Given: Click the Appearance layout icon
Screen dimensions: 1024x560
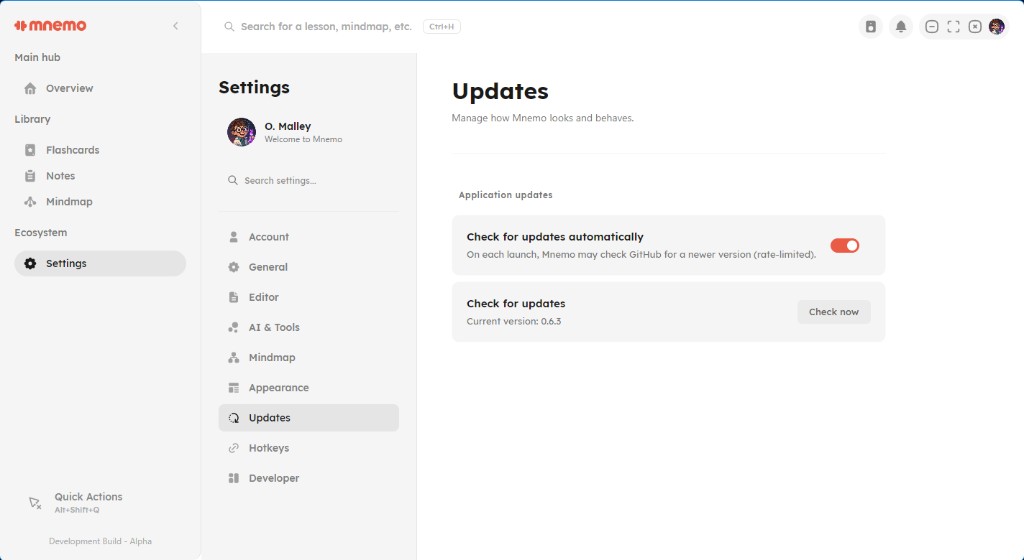Looking at the screenshot, I should (234, 388).
